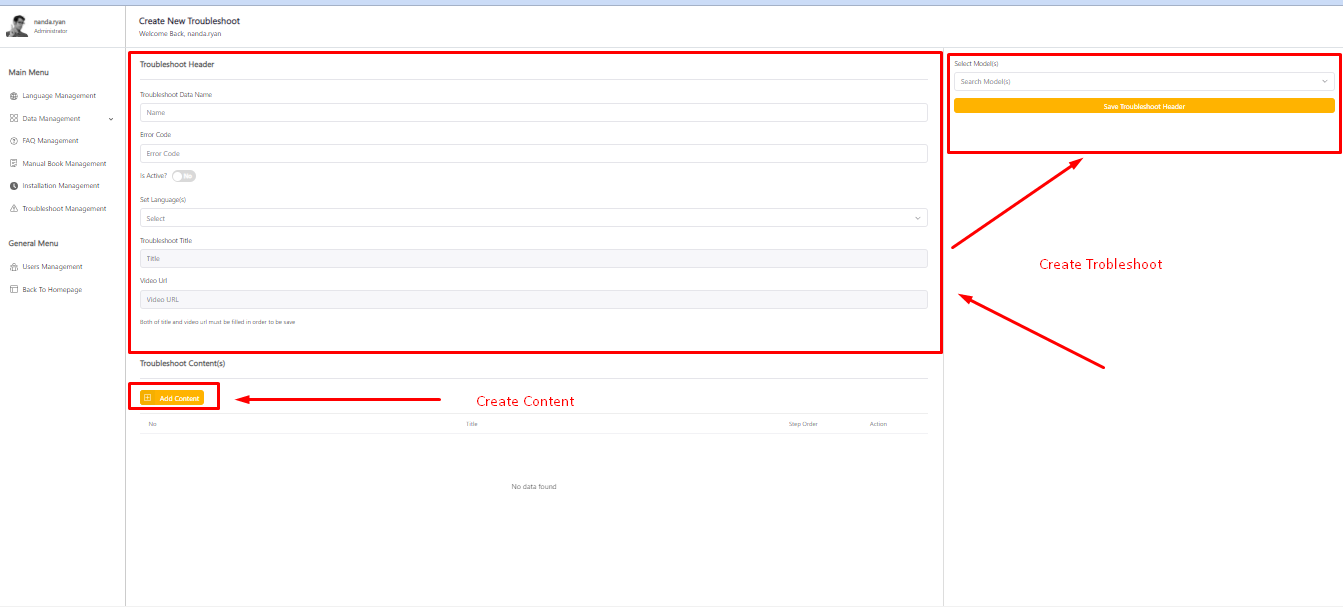
Task: Click the Add Content button
Action: (172, 398)
